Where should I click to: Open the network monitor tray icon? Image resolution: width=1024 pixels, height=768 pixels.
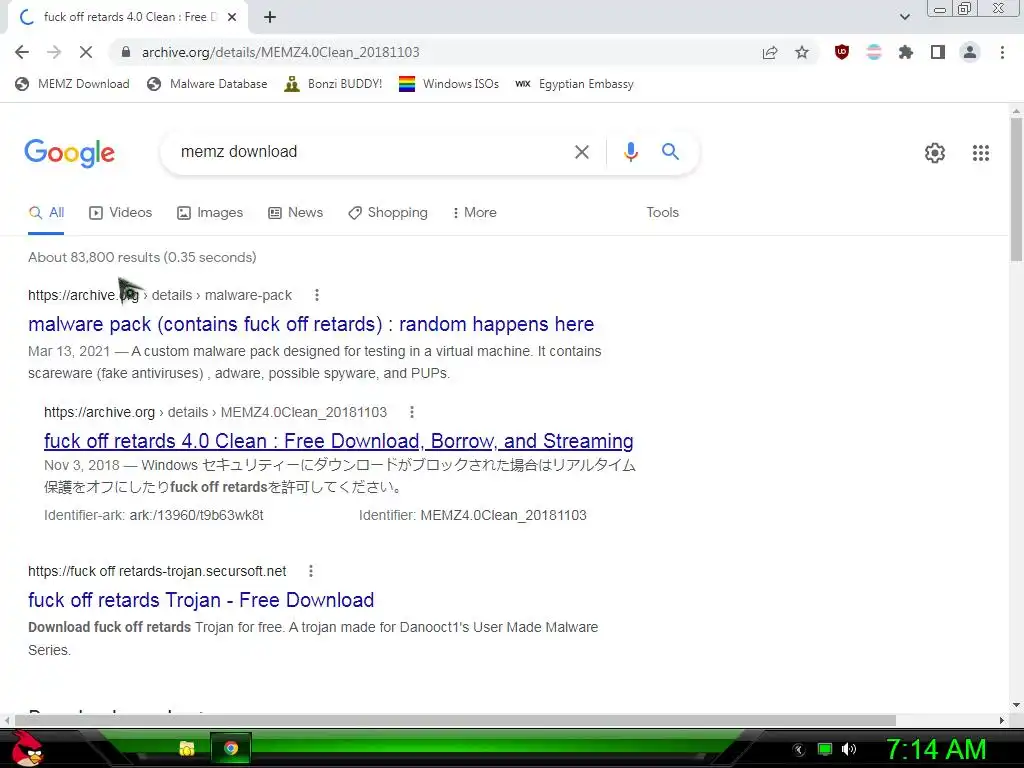tap(825, 750)
